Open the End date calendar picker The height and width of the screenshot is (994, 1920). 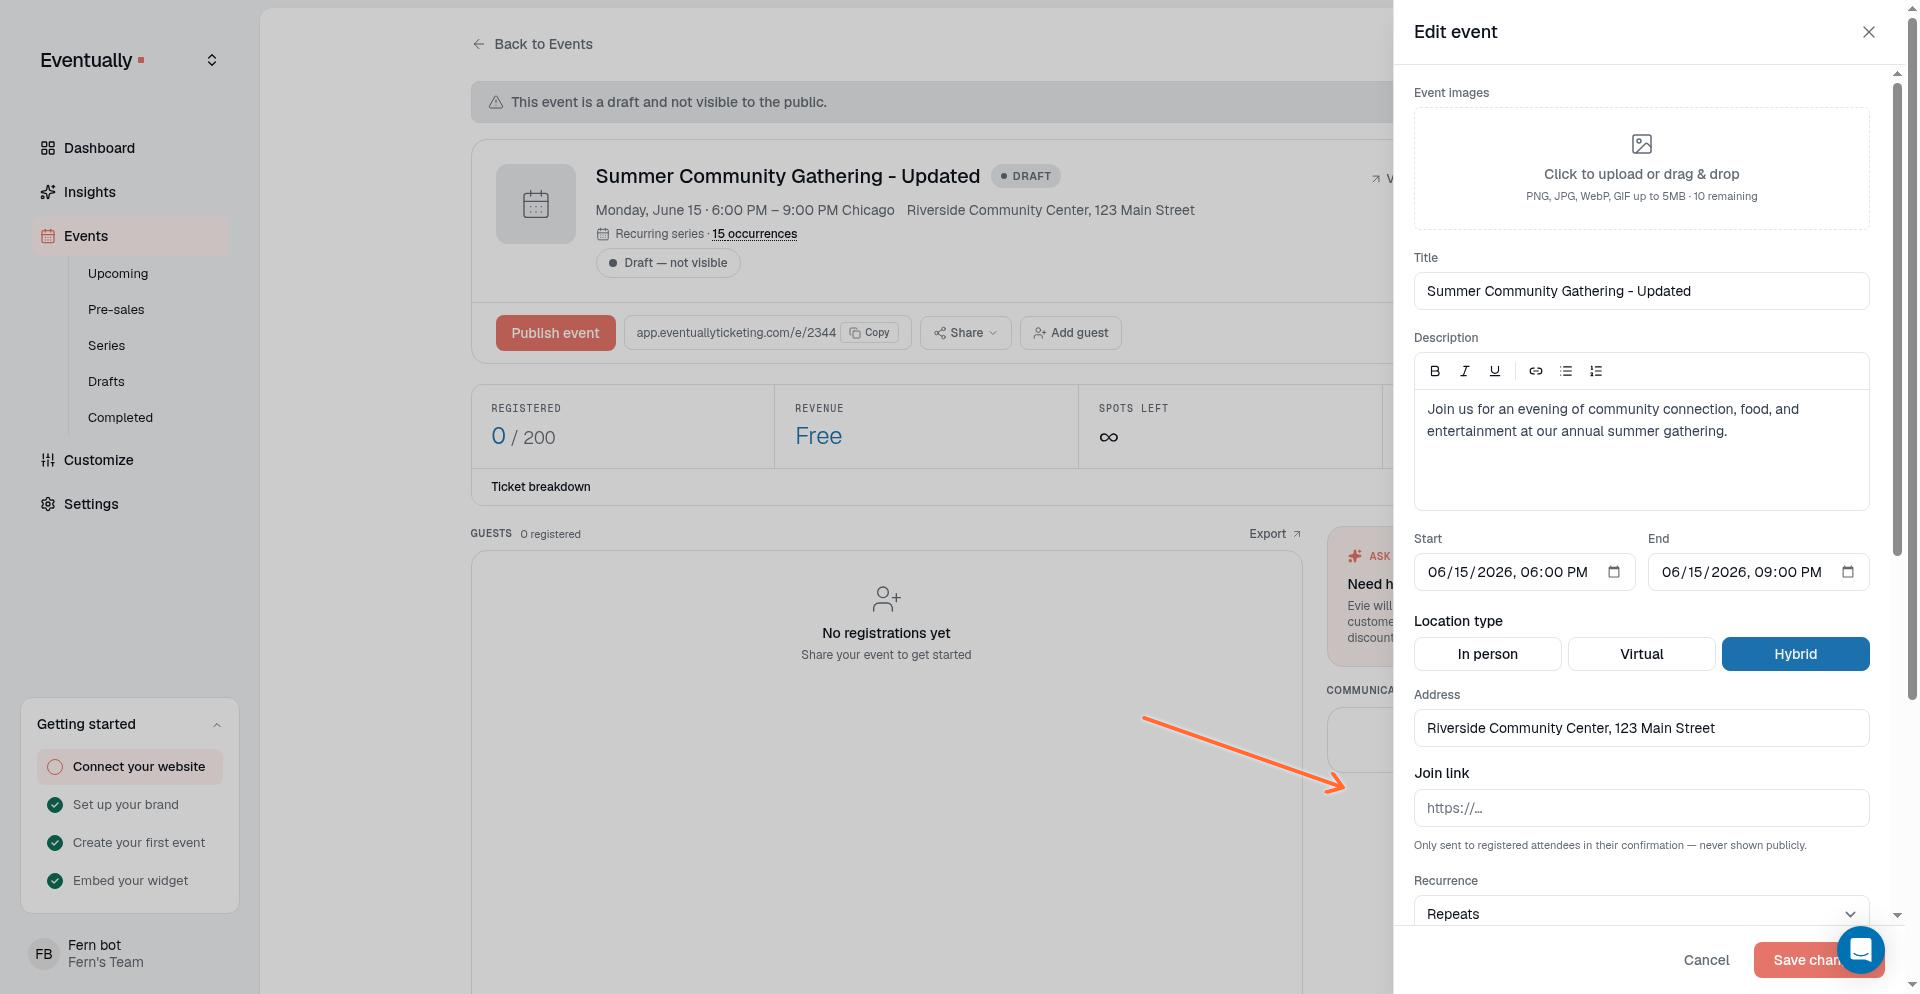click(x=1848, y=572)
